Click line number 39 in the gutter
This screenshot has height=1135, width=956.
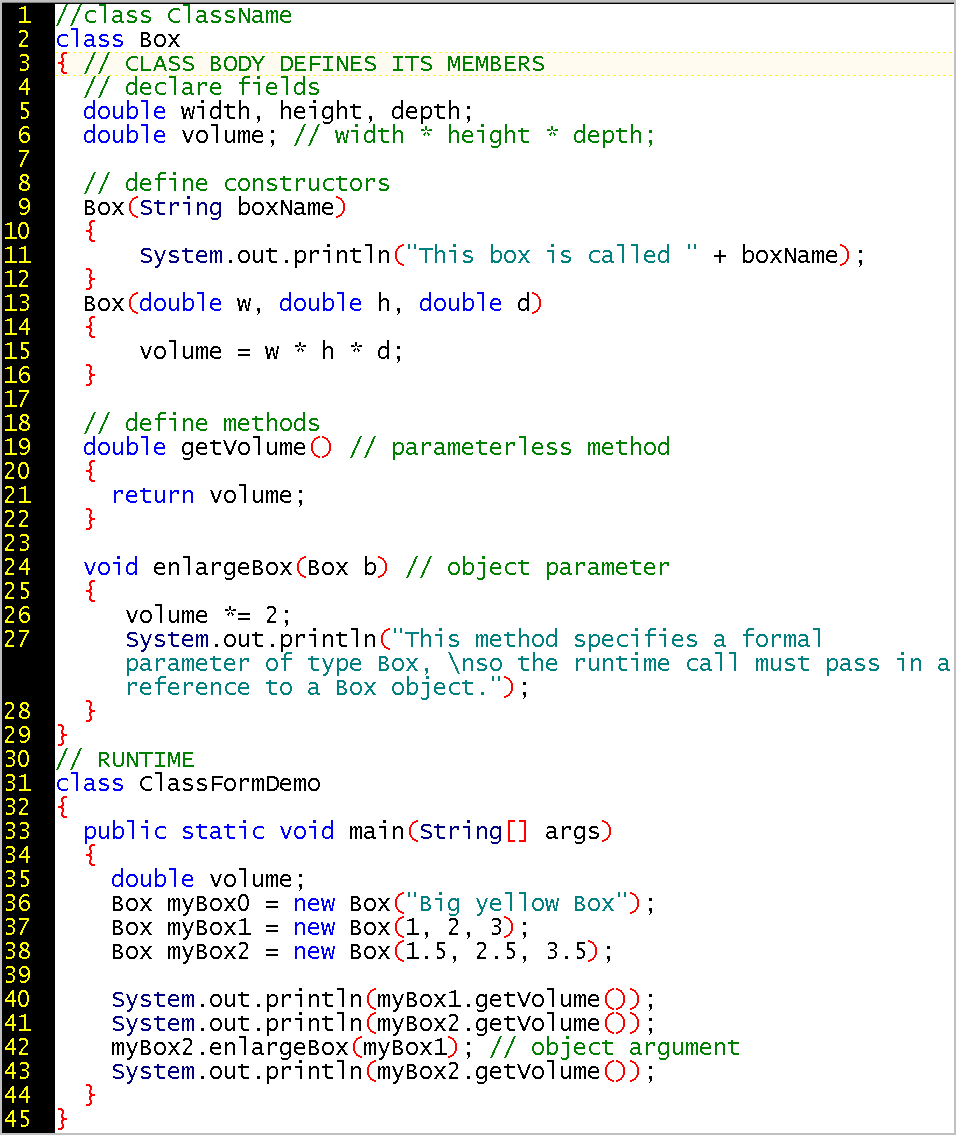17,975
